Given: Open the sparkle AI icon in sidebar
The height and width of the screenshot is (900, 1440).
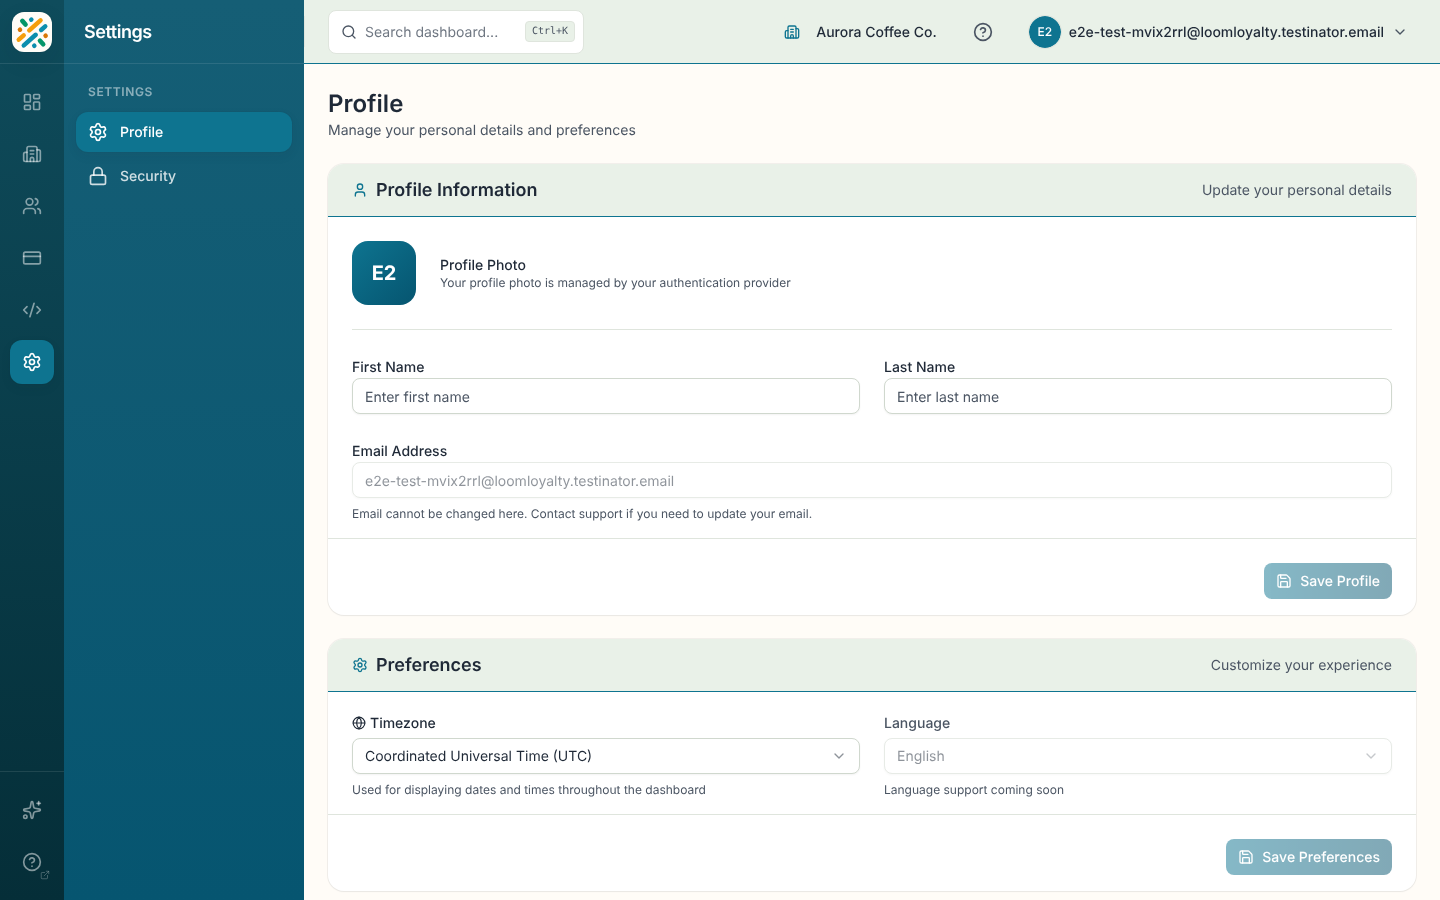Looking at the screenshot, I should pos(32,810).
